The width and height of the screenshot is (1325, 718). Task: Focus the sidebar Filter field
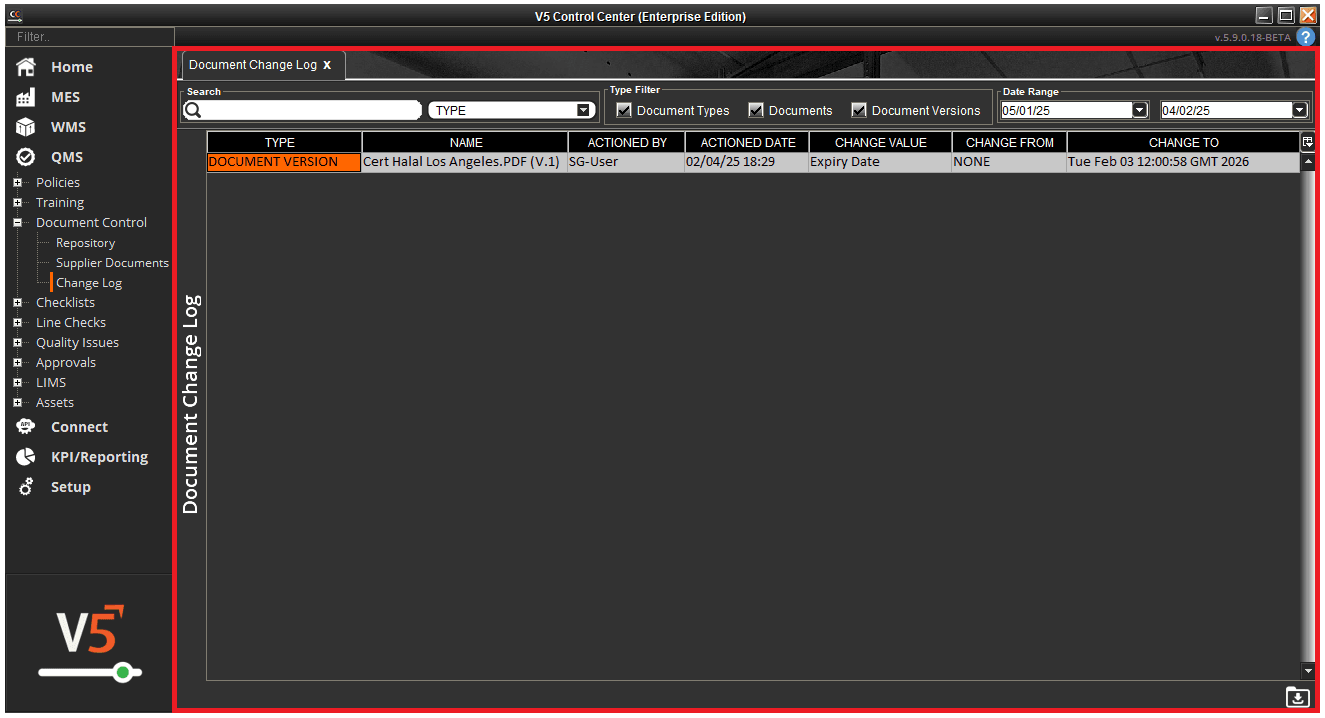click(88, 36)
